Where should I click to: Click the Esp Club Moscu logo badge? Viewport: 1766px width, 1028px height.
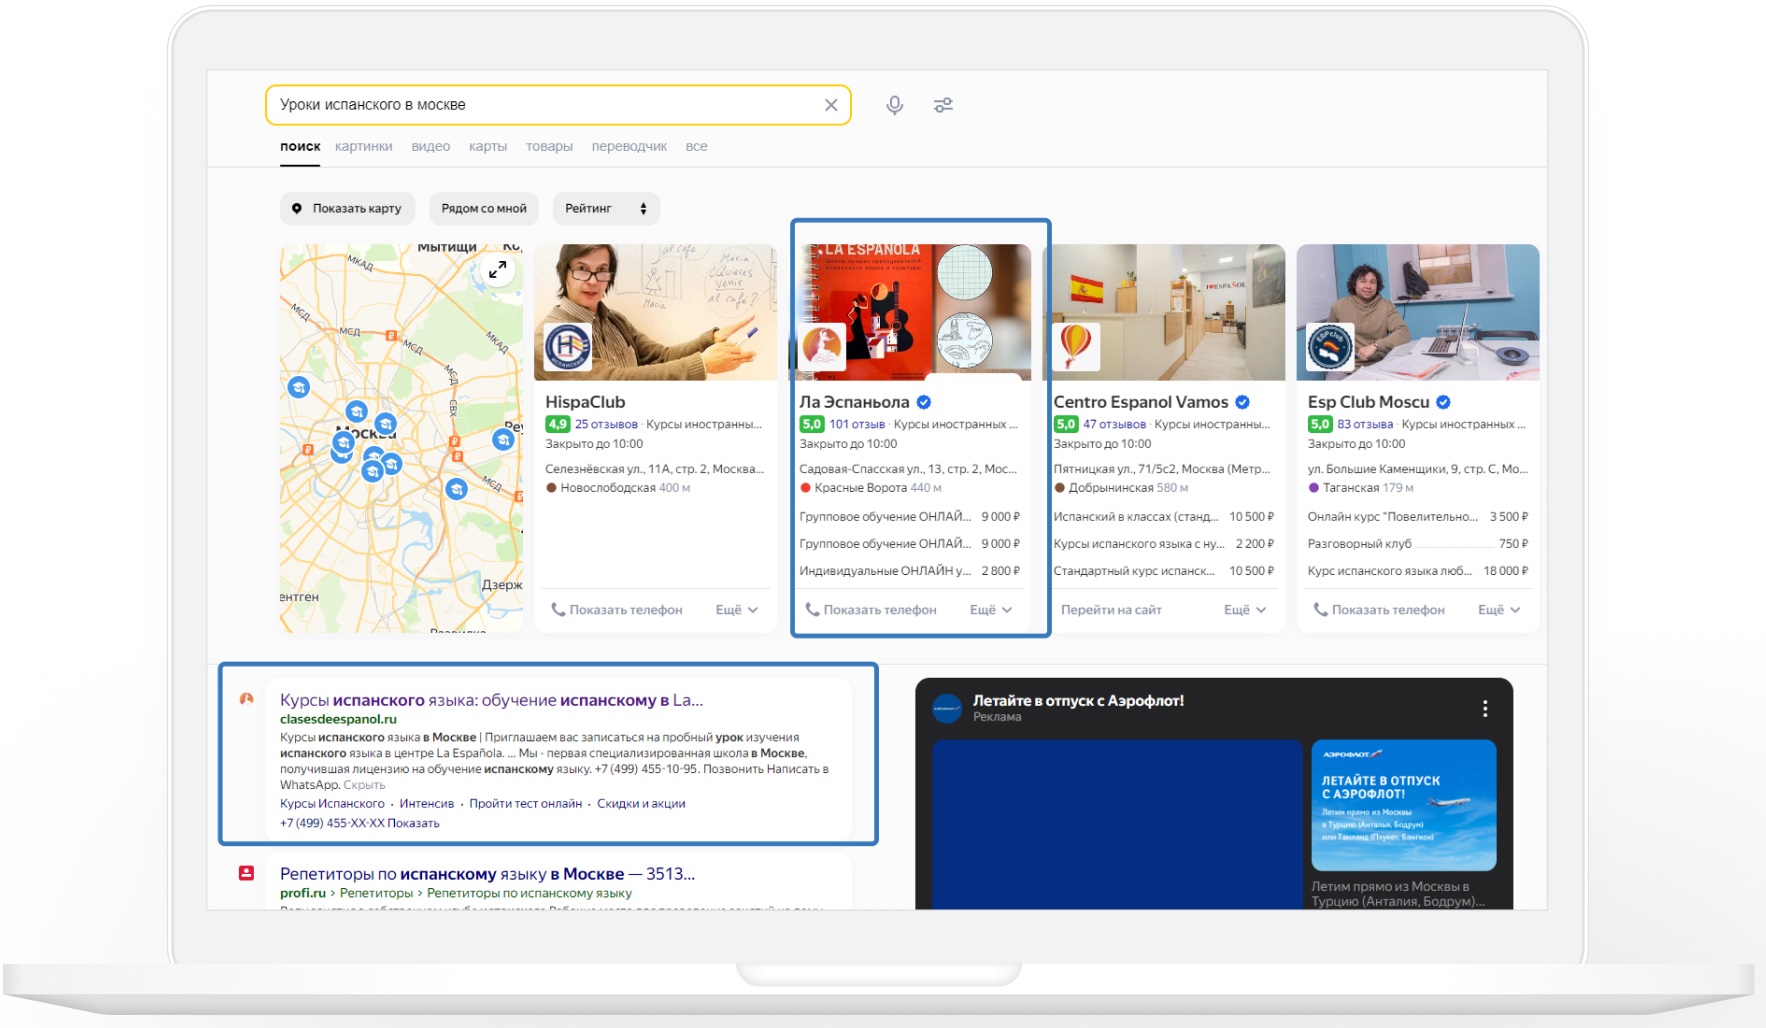1330,347
